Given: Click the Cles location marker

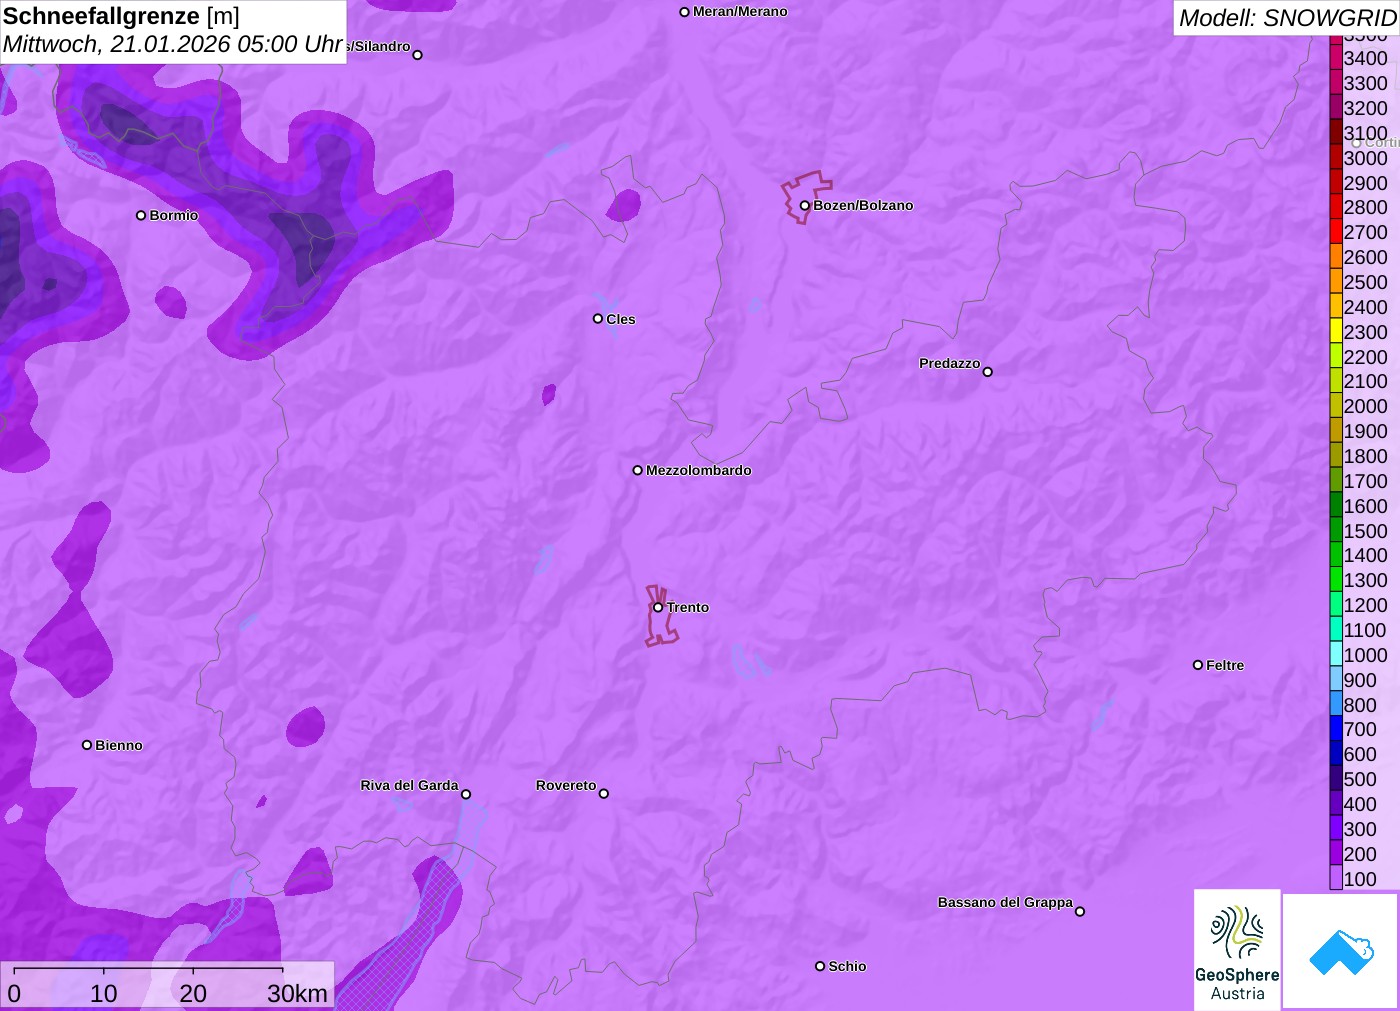Looking at the screenshot, I should pyautogui.click(x=598, y=319).
